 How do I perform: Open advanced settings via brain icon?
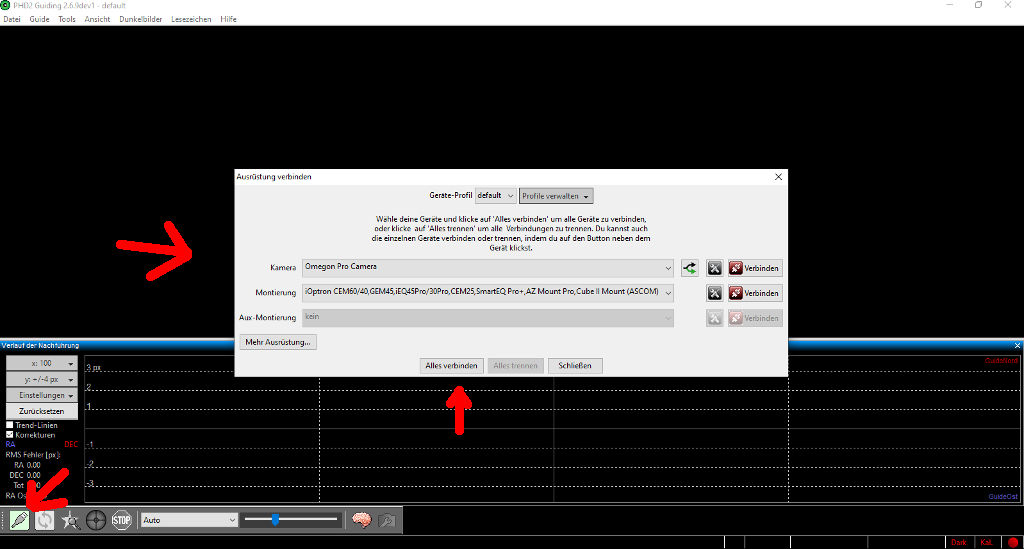coord(361,520)
